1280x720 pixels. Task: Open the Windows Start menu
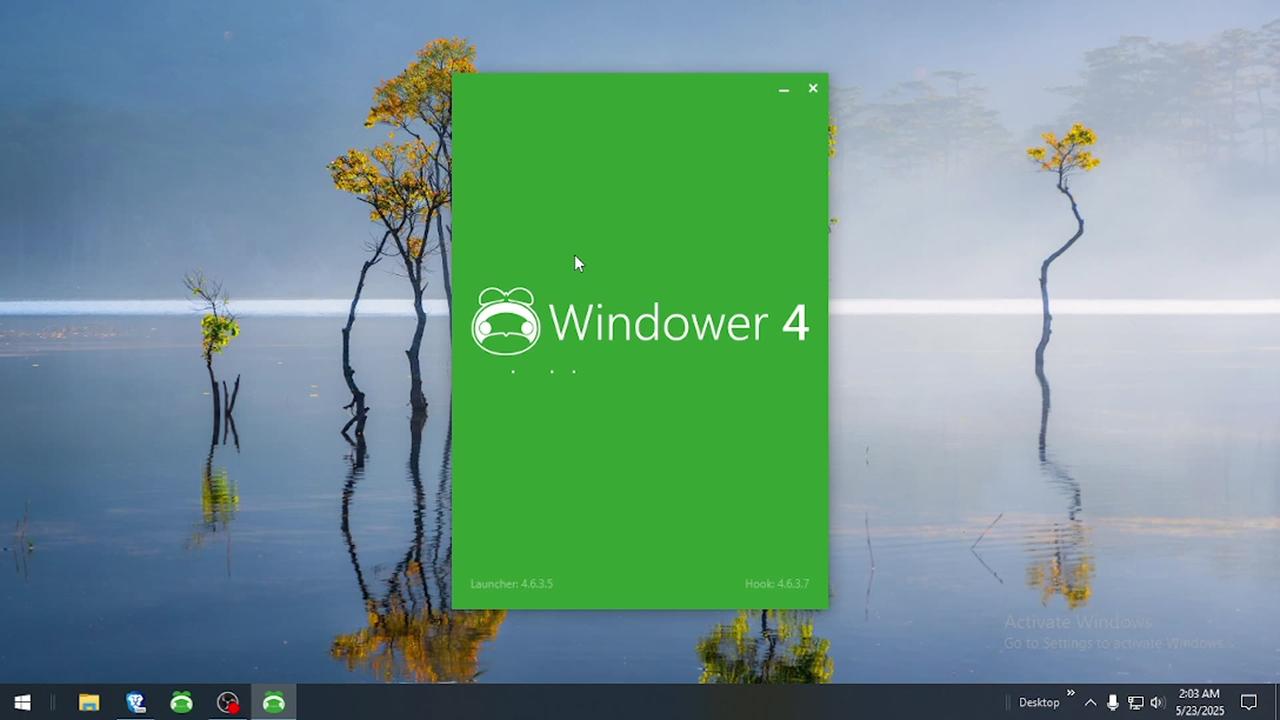tap(22, 702)
